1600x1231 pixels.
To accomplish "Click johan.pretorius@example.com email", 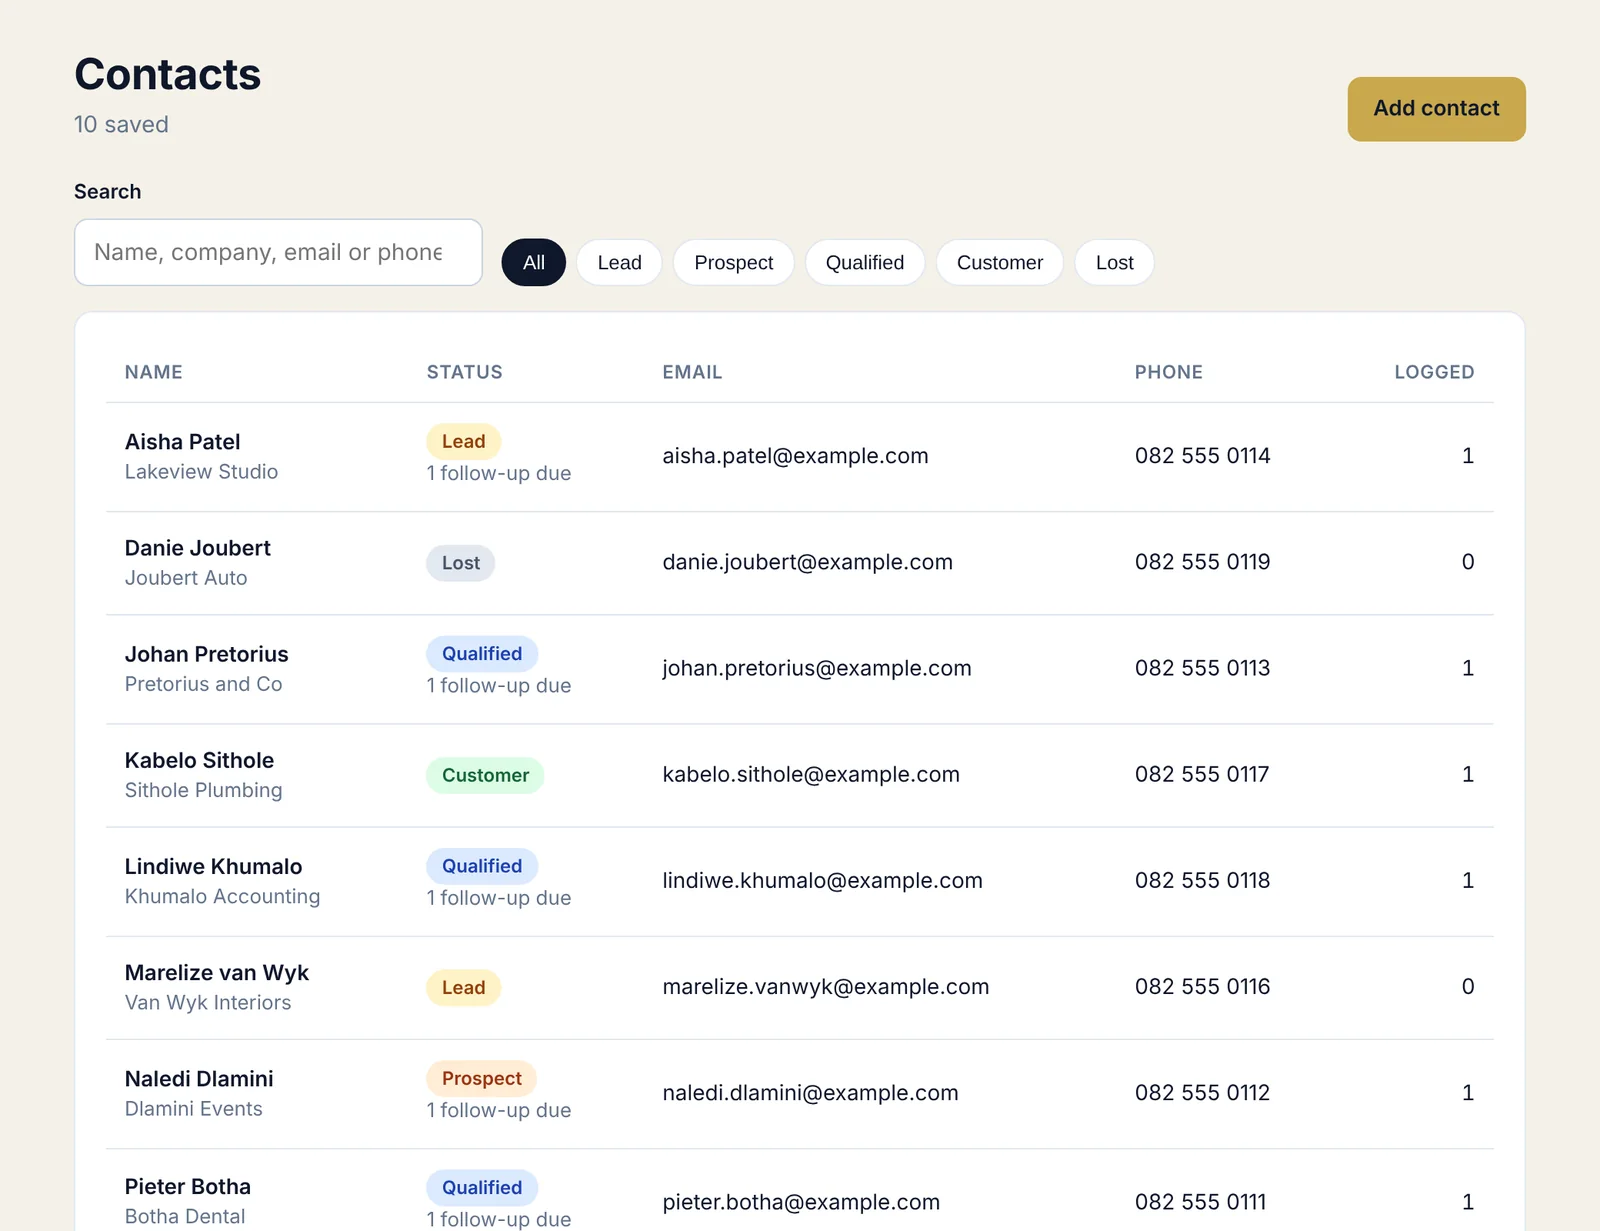I will (817, 668).
